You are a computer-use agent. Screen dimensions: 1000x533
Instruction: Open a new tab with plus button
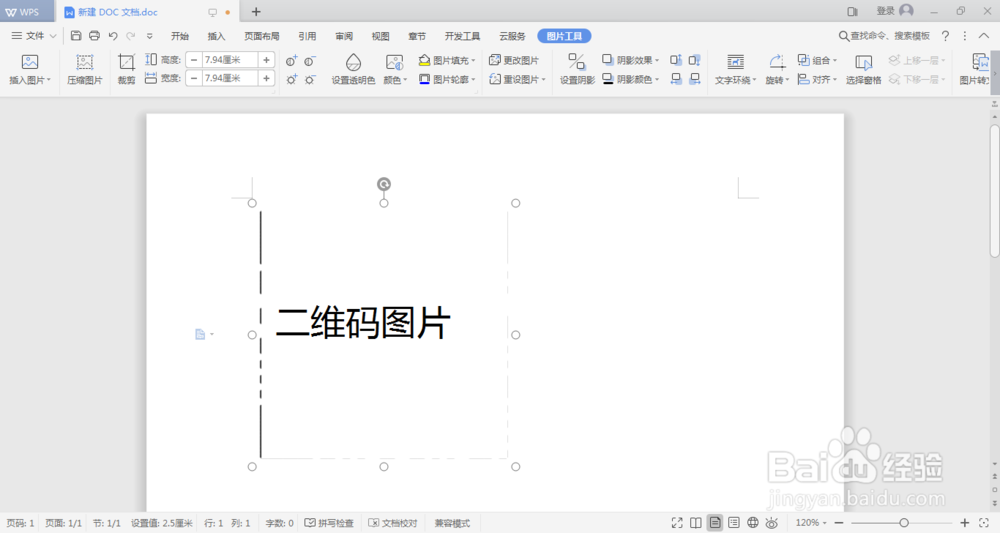point(256,11)
